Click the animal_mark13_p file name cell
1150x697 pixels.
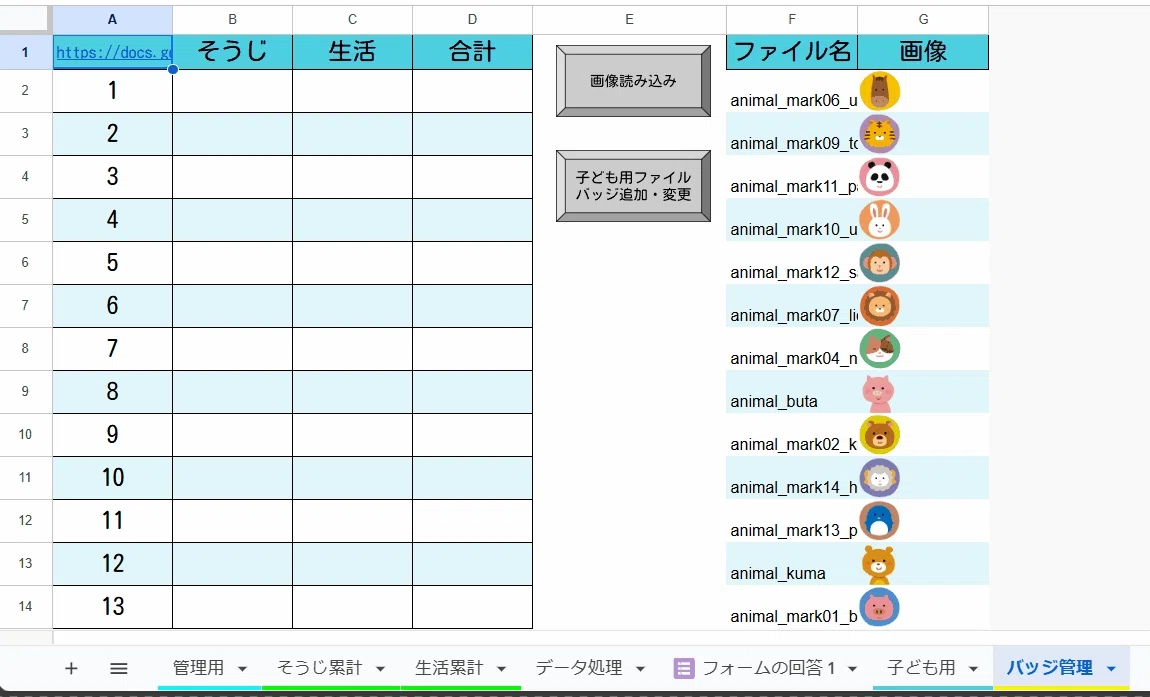click(792, 521)
